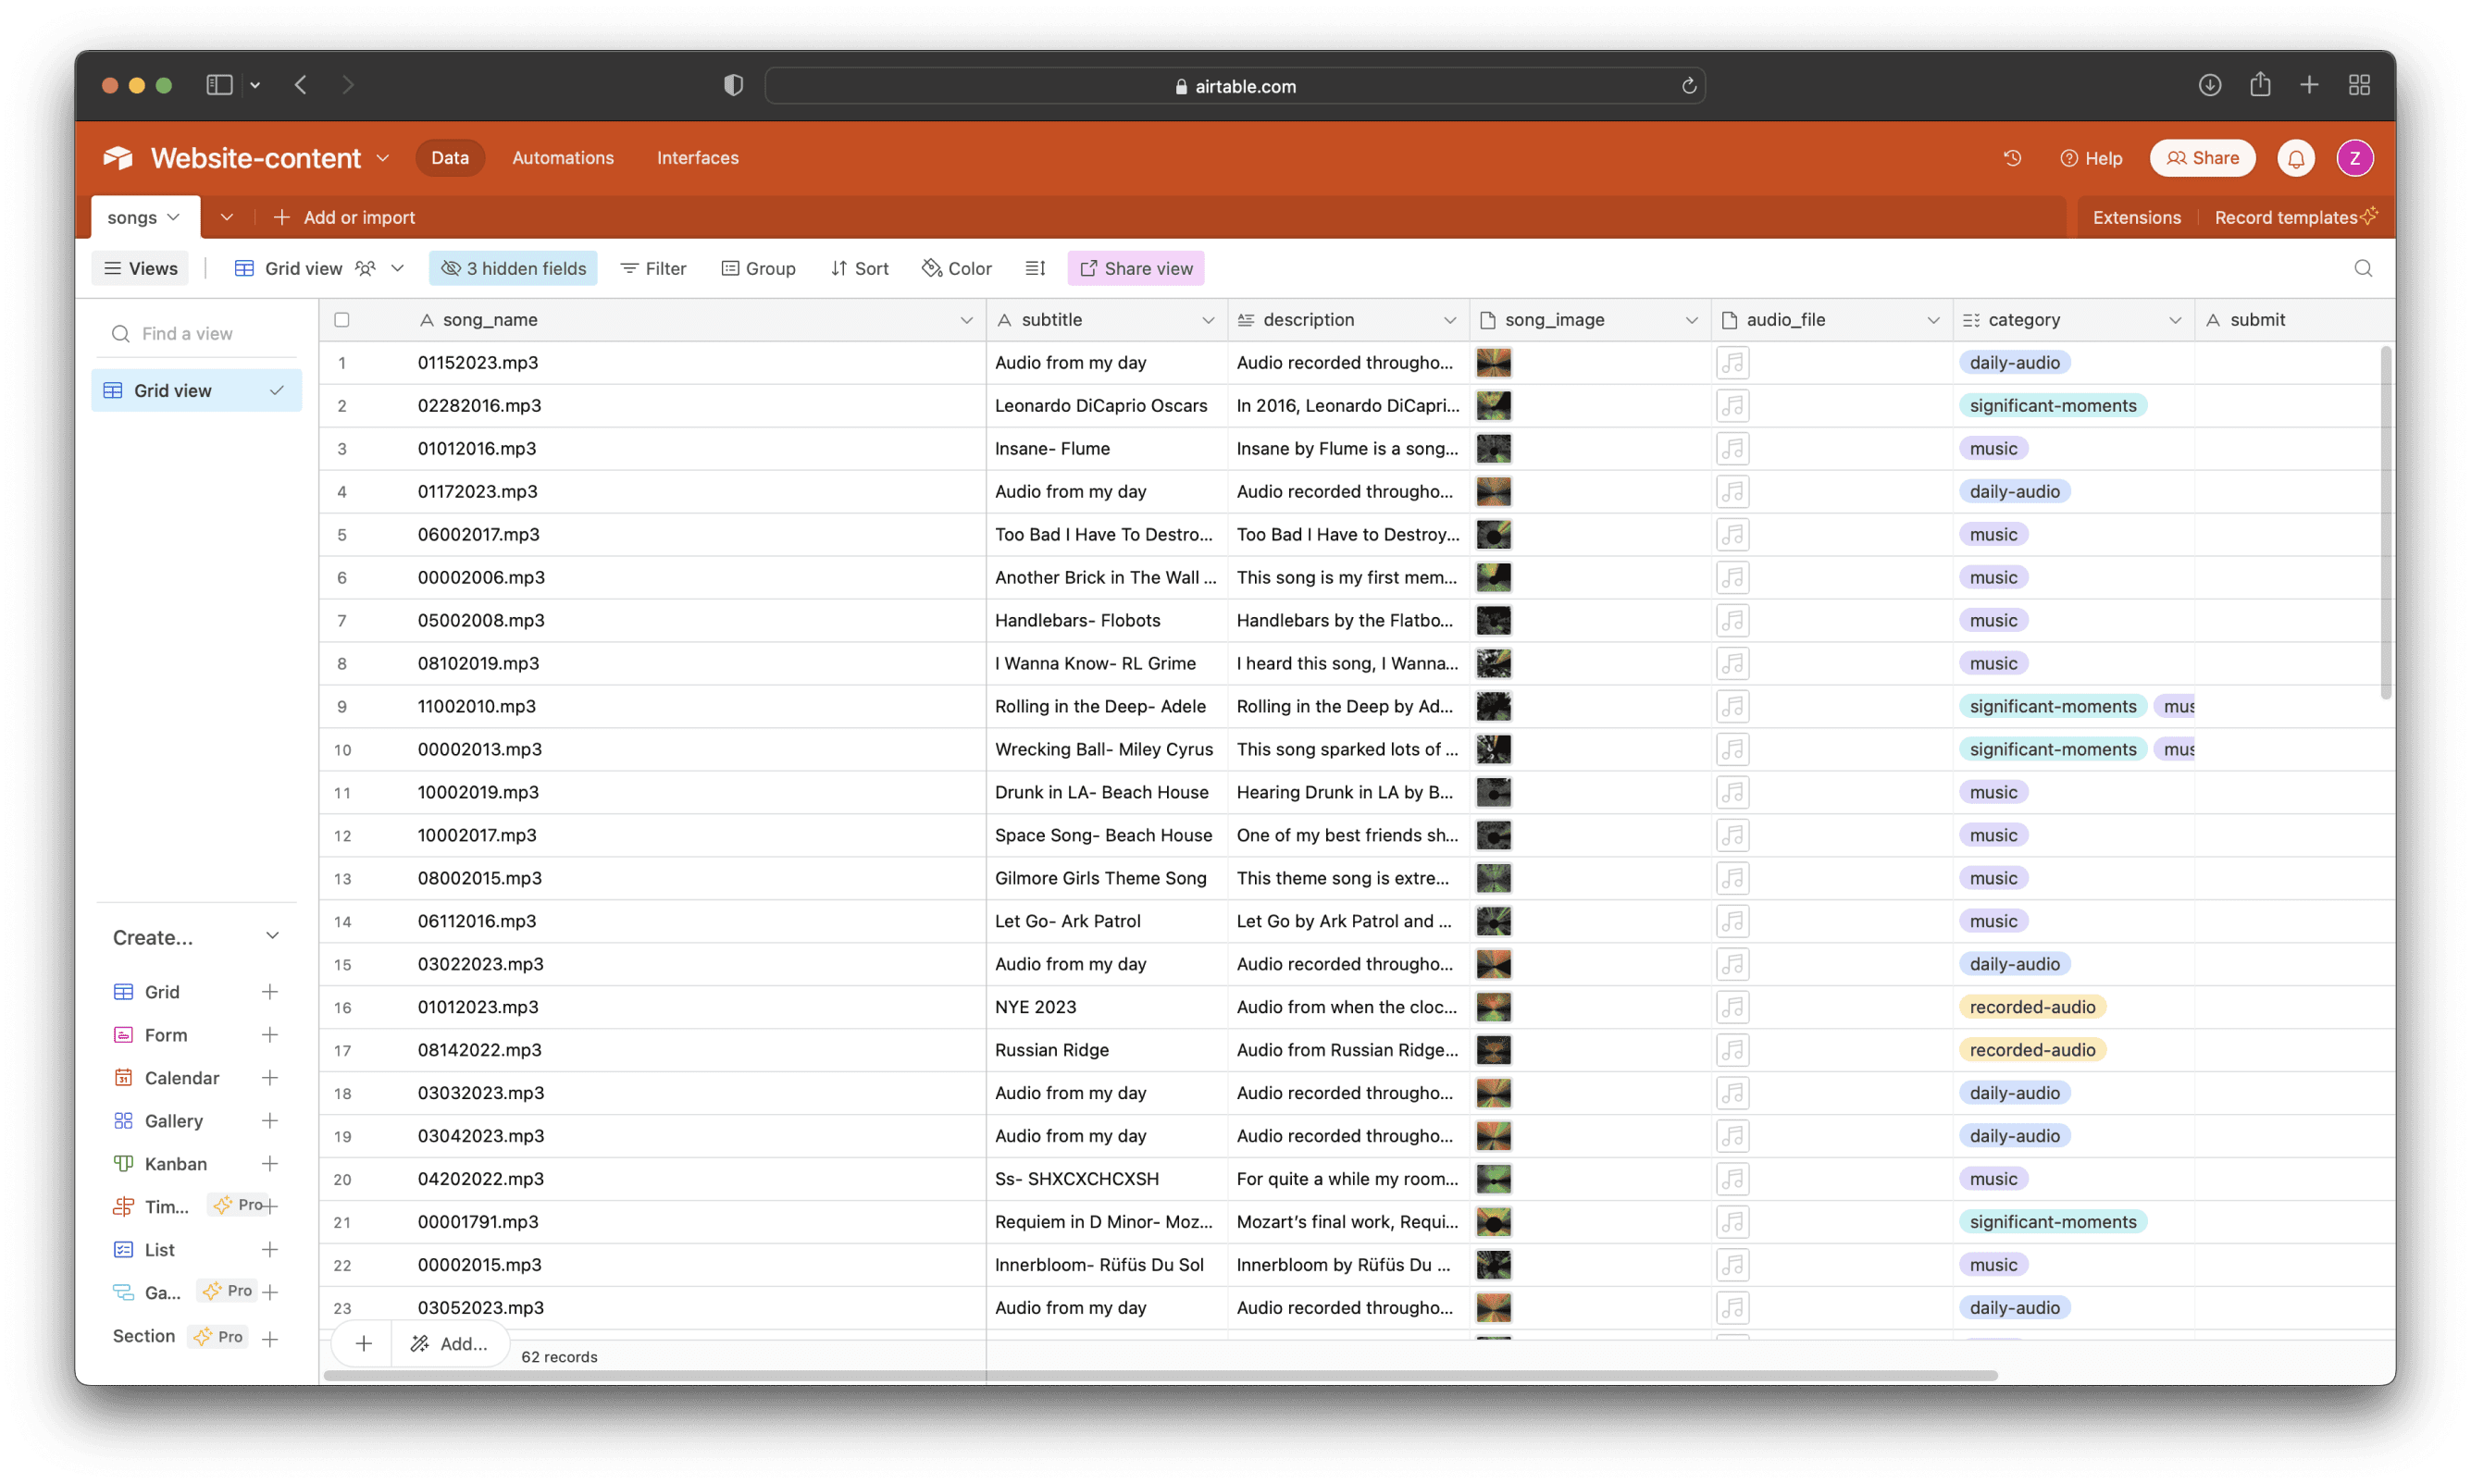Click Airtable logo home icon
2471x1484 pixels.
tap(118, 158)
